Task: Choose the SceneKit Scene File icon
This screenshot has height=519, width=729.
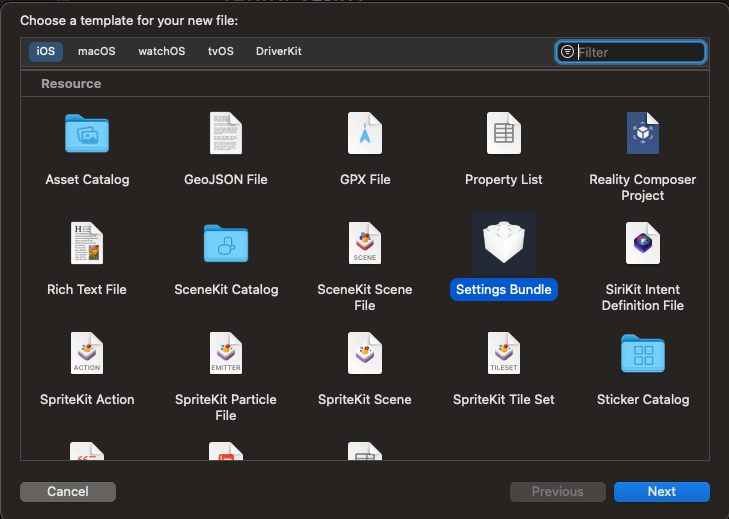Action: [365, 243]
